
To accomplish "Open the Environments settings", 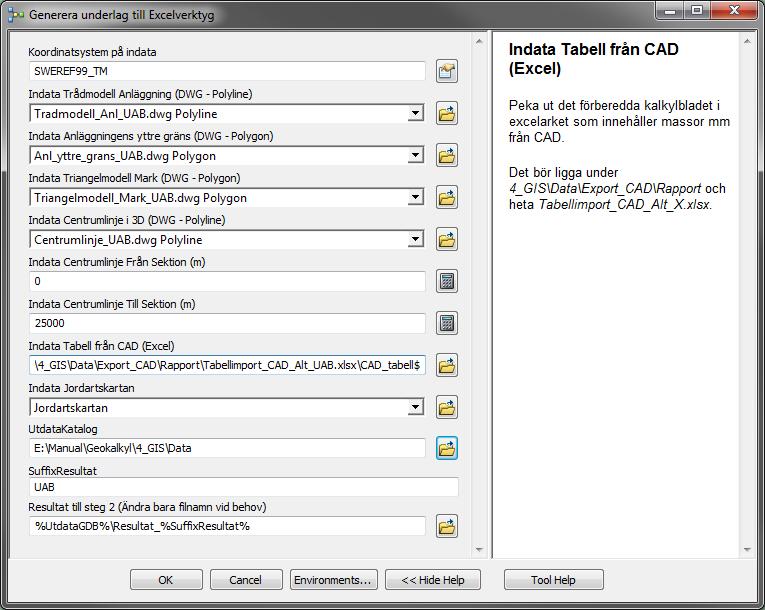I will pos(333,580).
